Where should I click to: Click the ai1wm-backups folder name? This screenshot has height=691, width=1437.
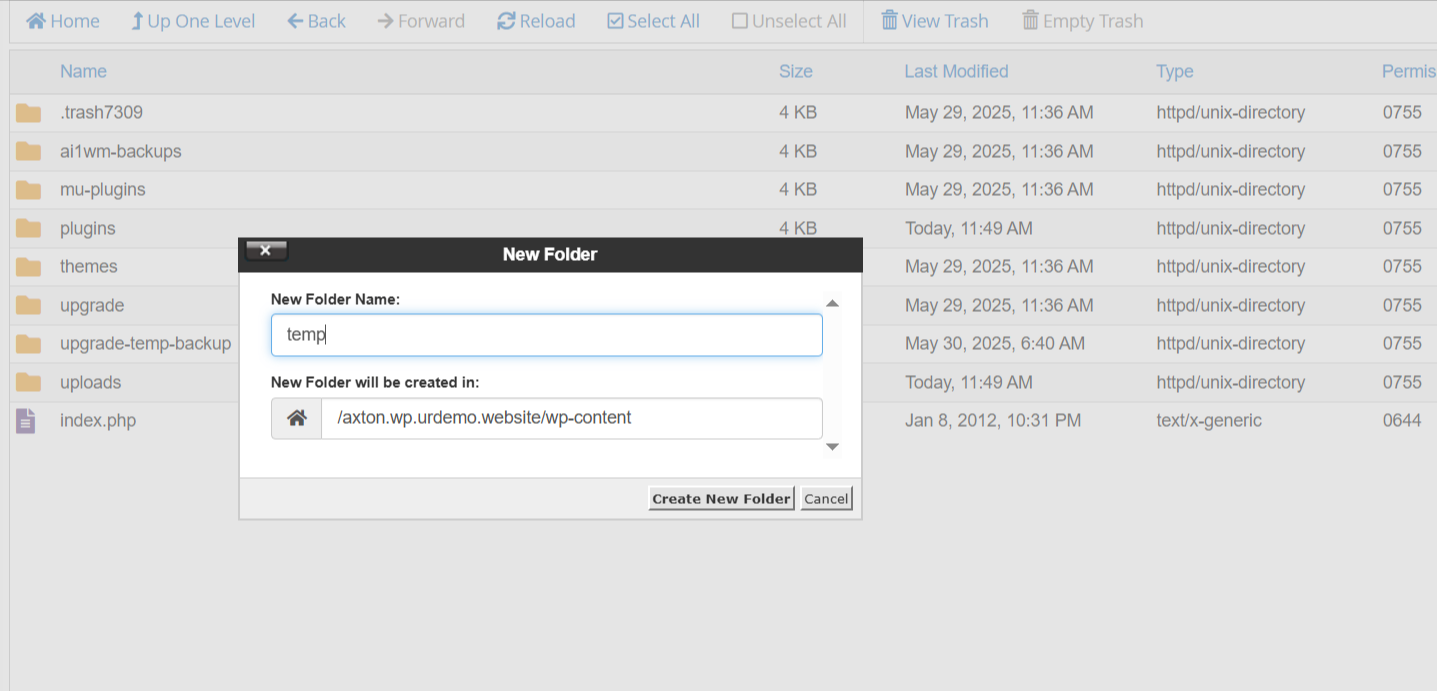click(121, 151)
